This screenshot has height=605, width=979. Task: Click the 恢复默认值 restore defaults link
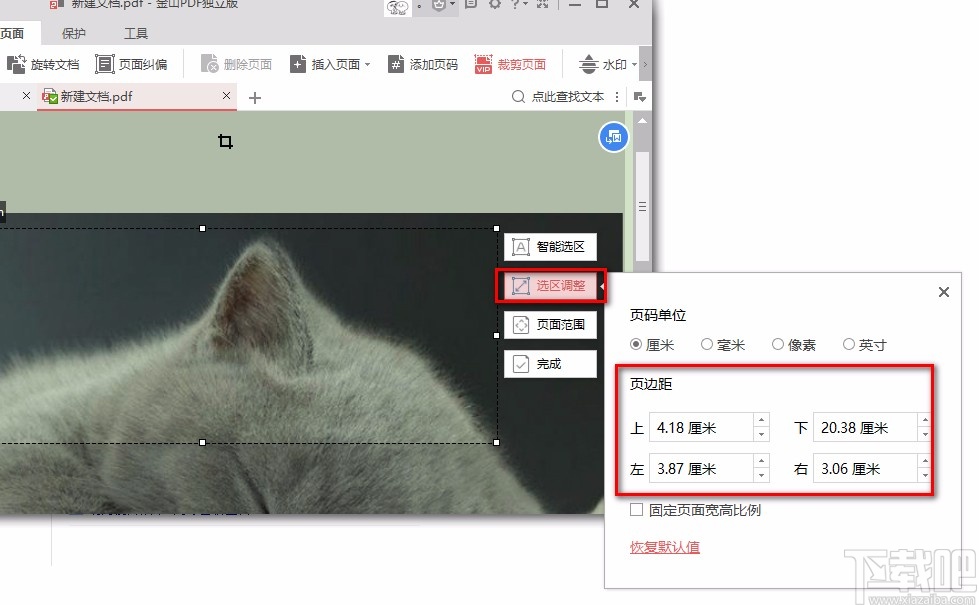[x=664, y=547]
